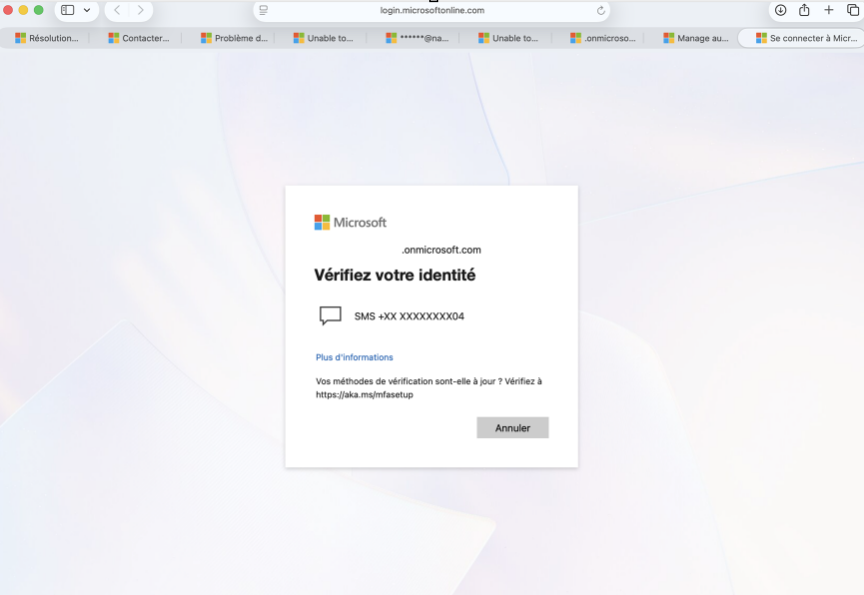Open a new tab with the plus icon

(828, 11)
